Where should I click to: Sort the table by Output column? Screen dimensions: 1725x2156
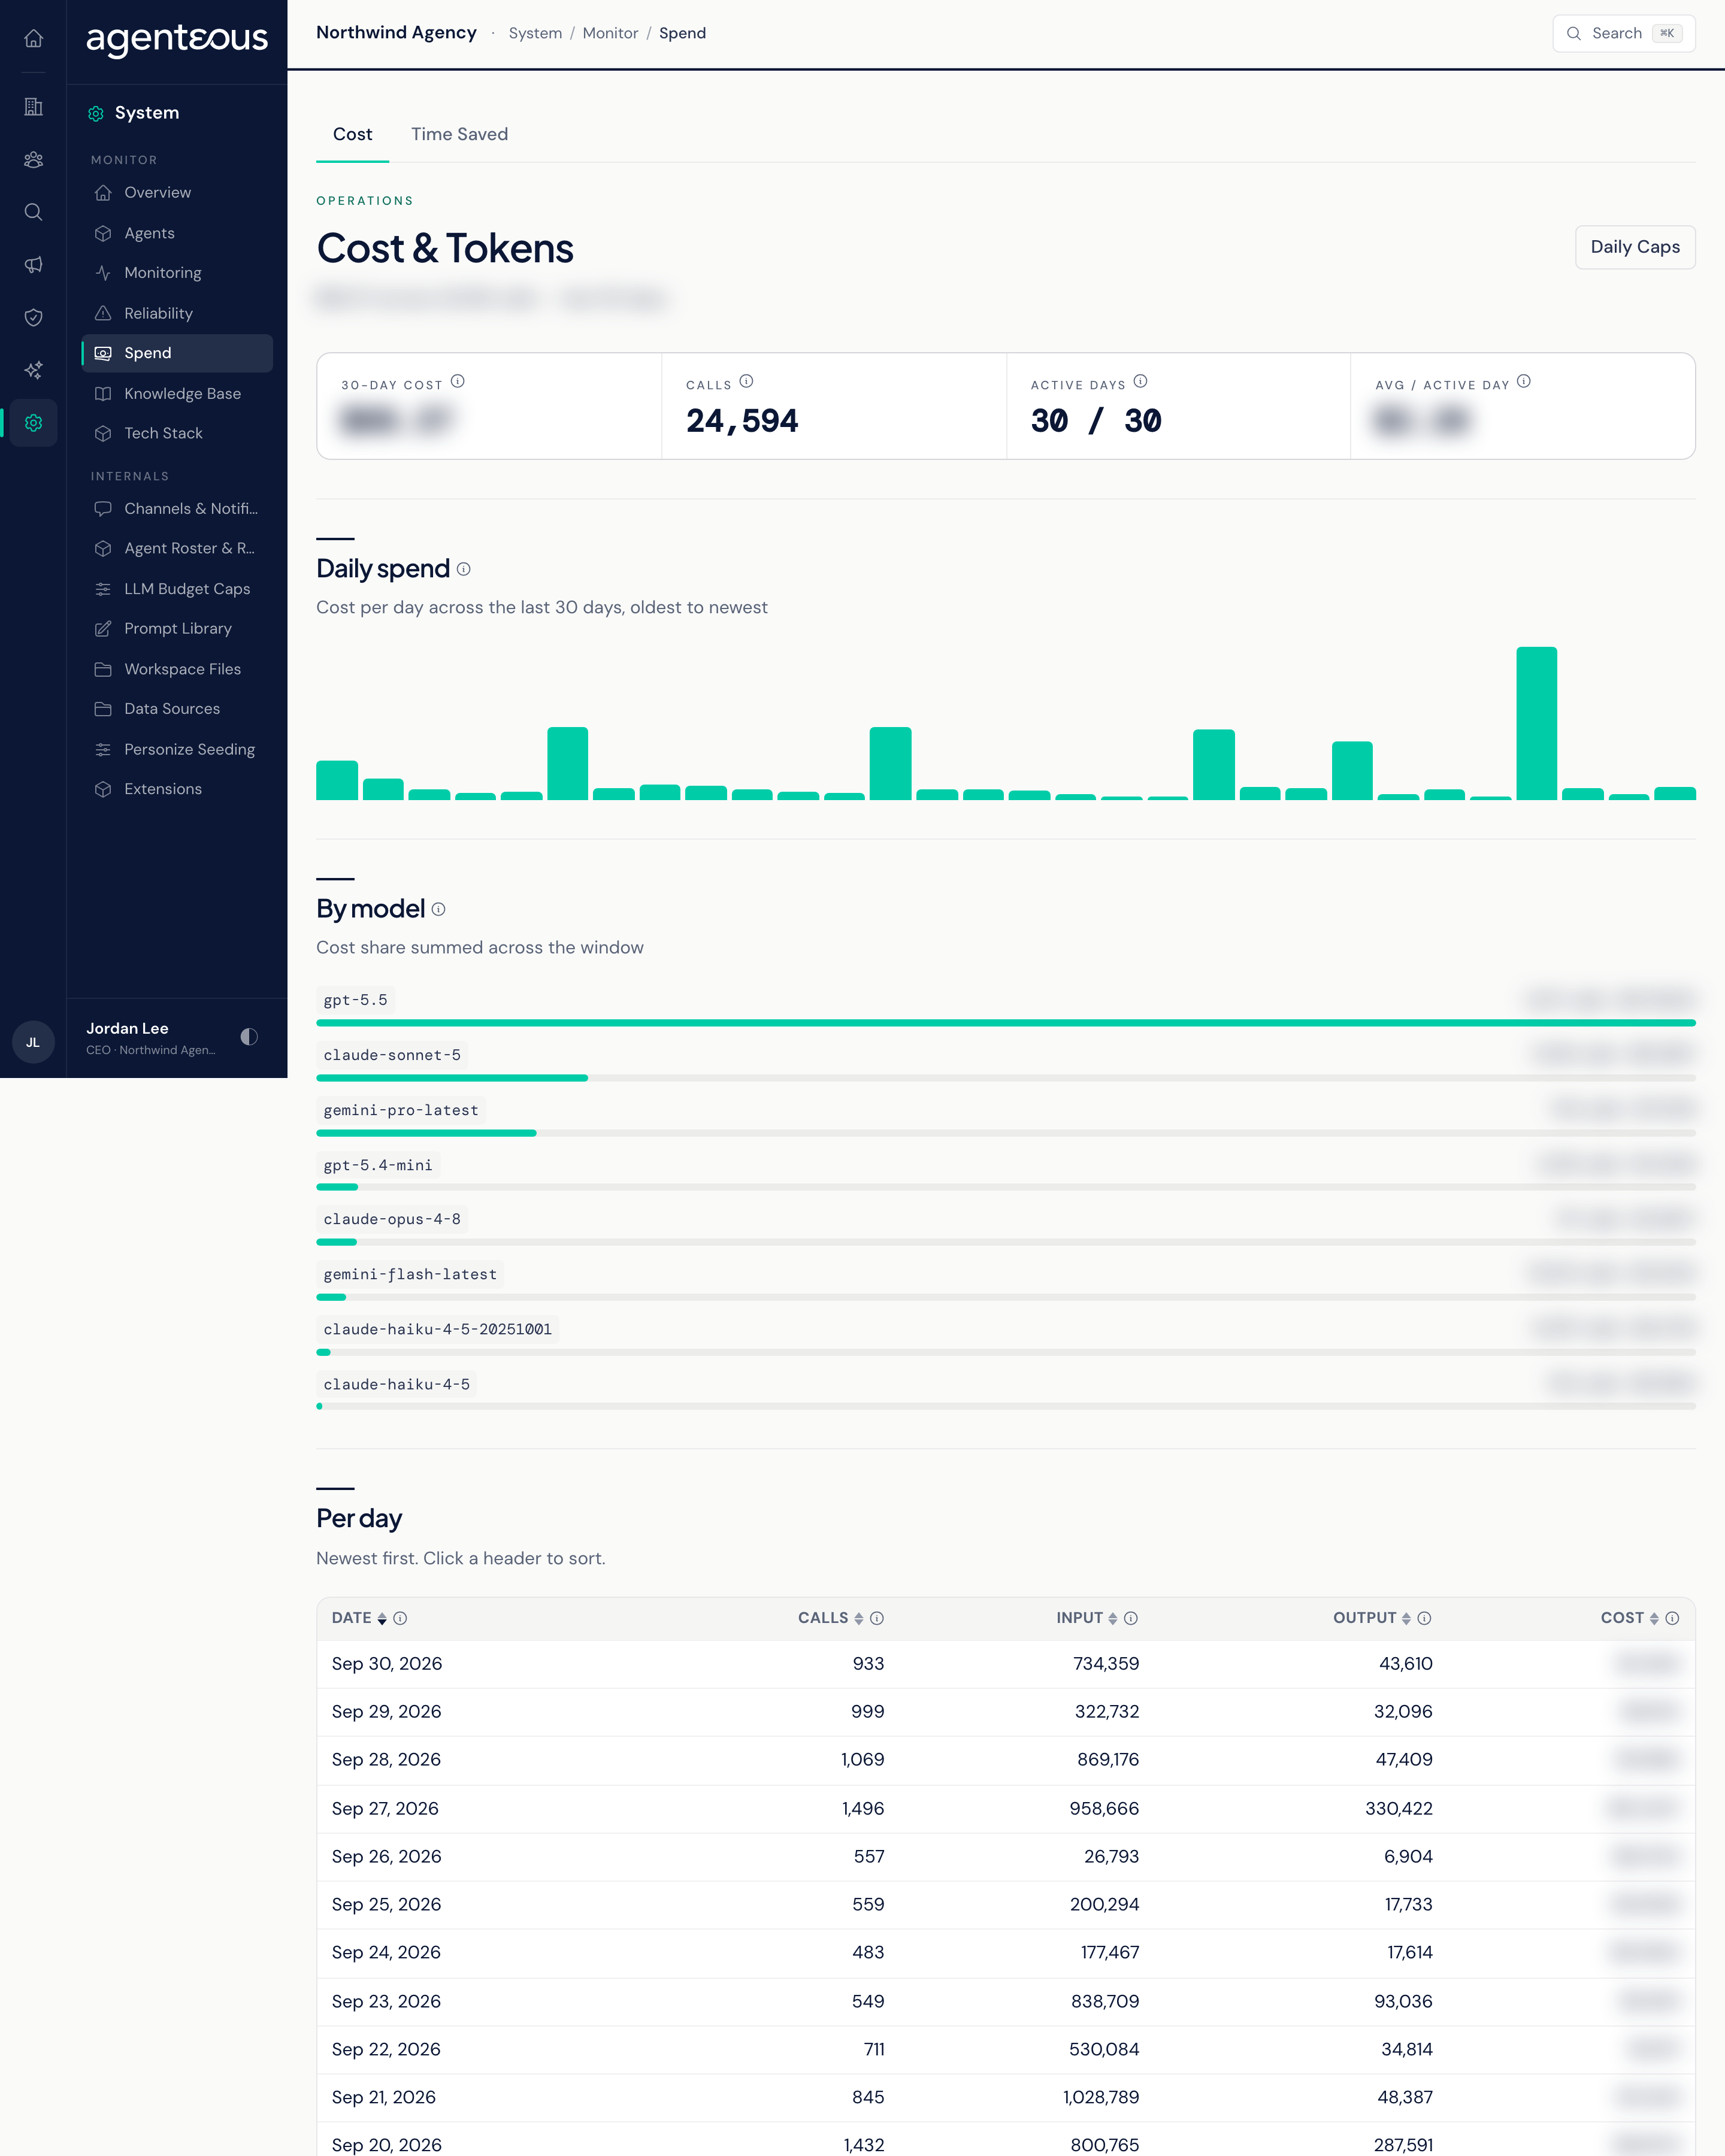pos(1371,1618)
